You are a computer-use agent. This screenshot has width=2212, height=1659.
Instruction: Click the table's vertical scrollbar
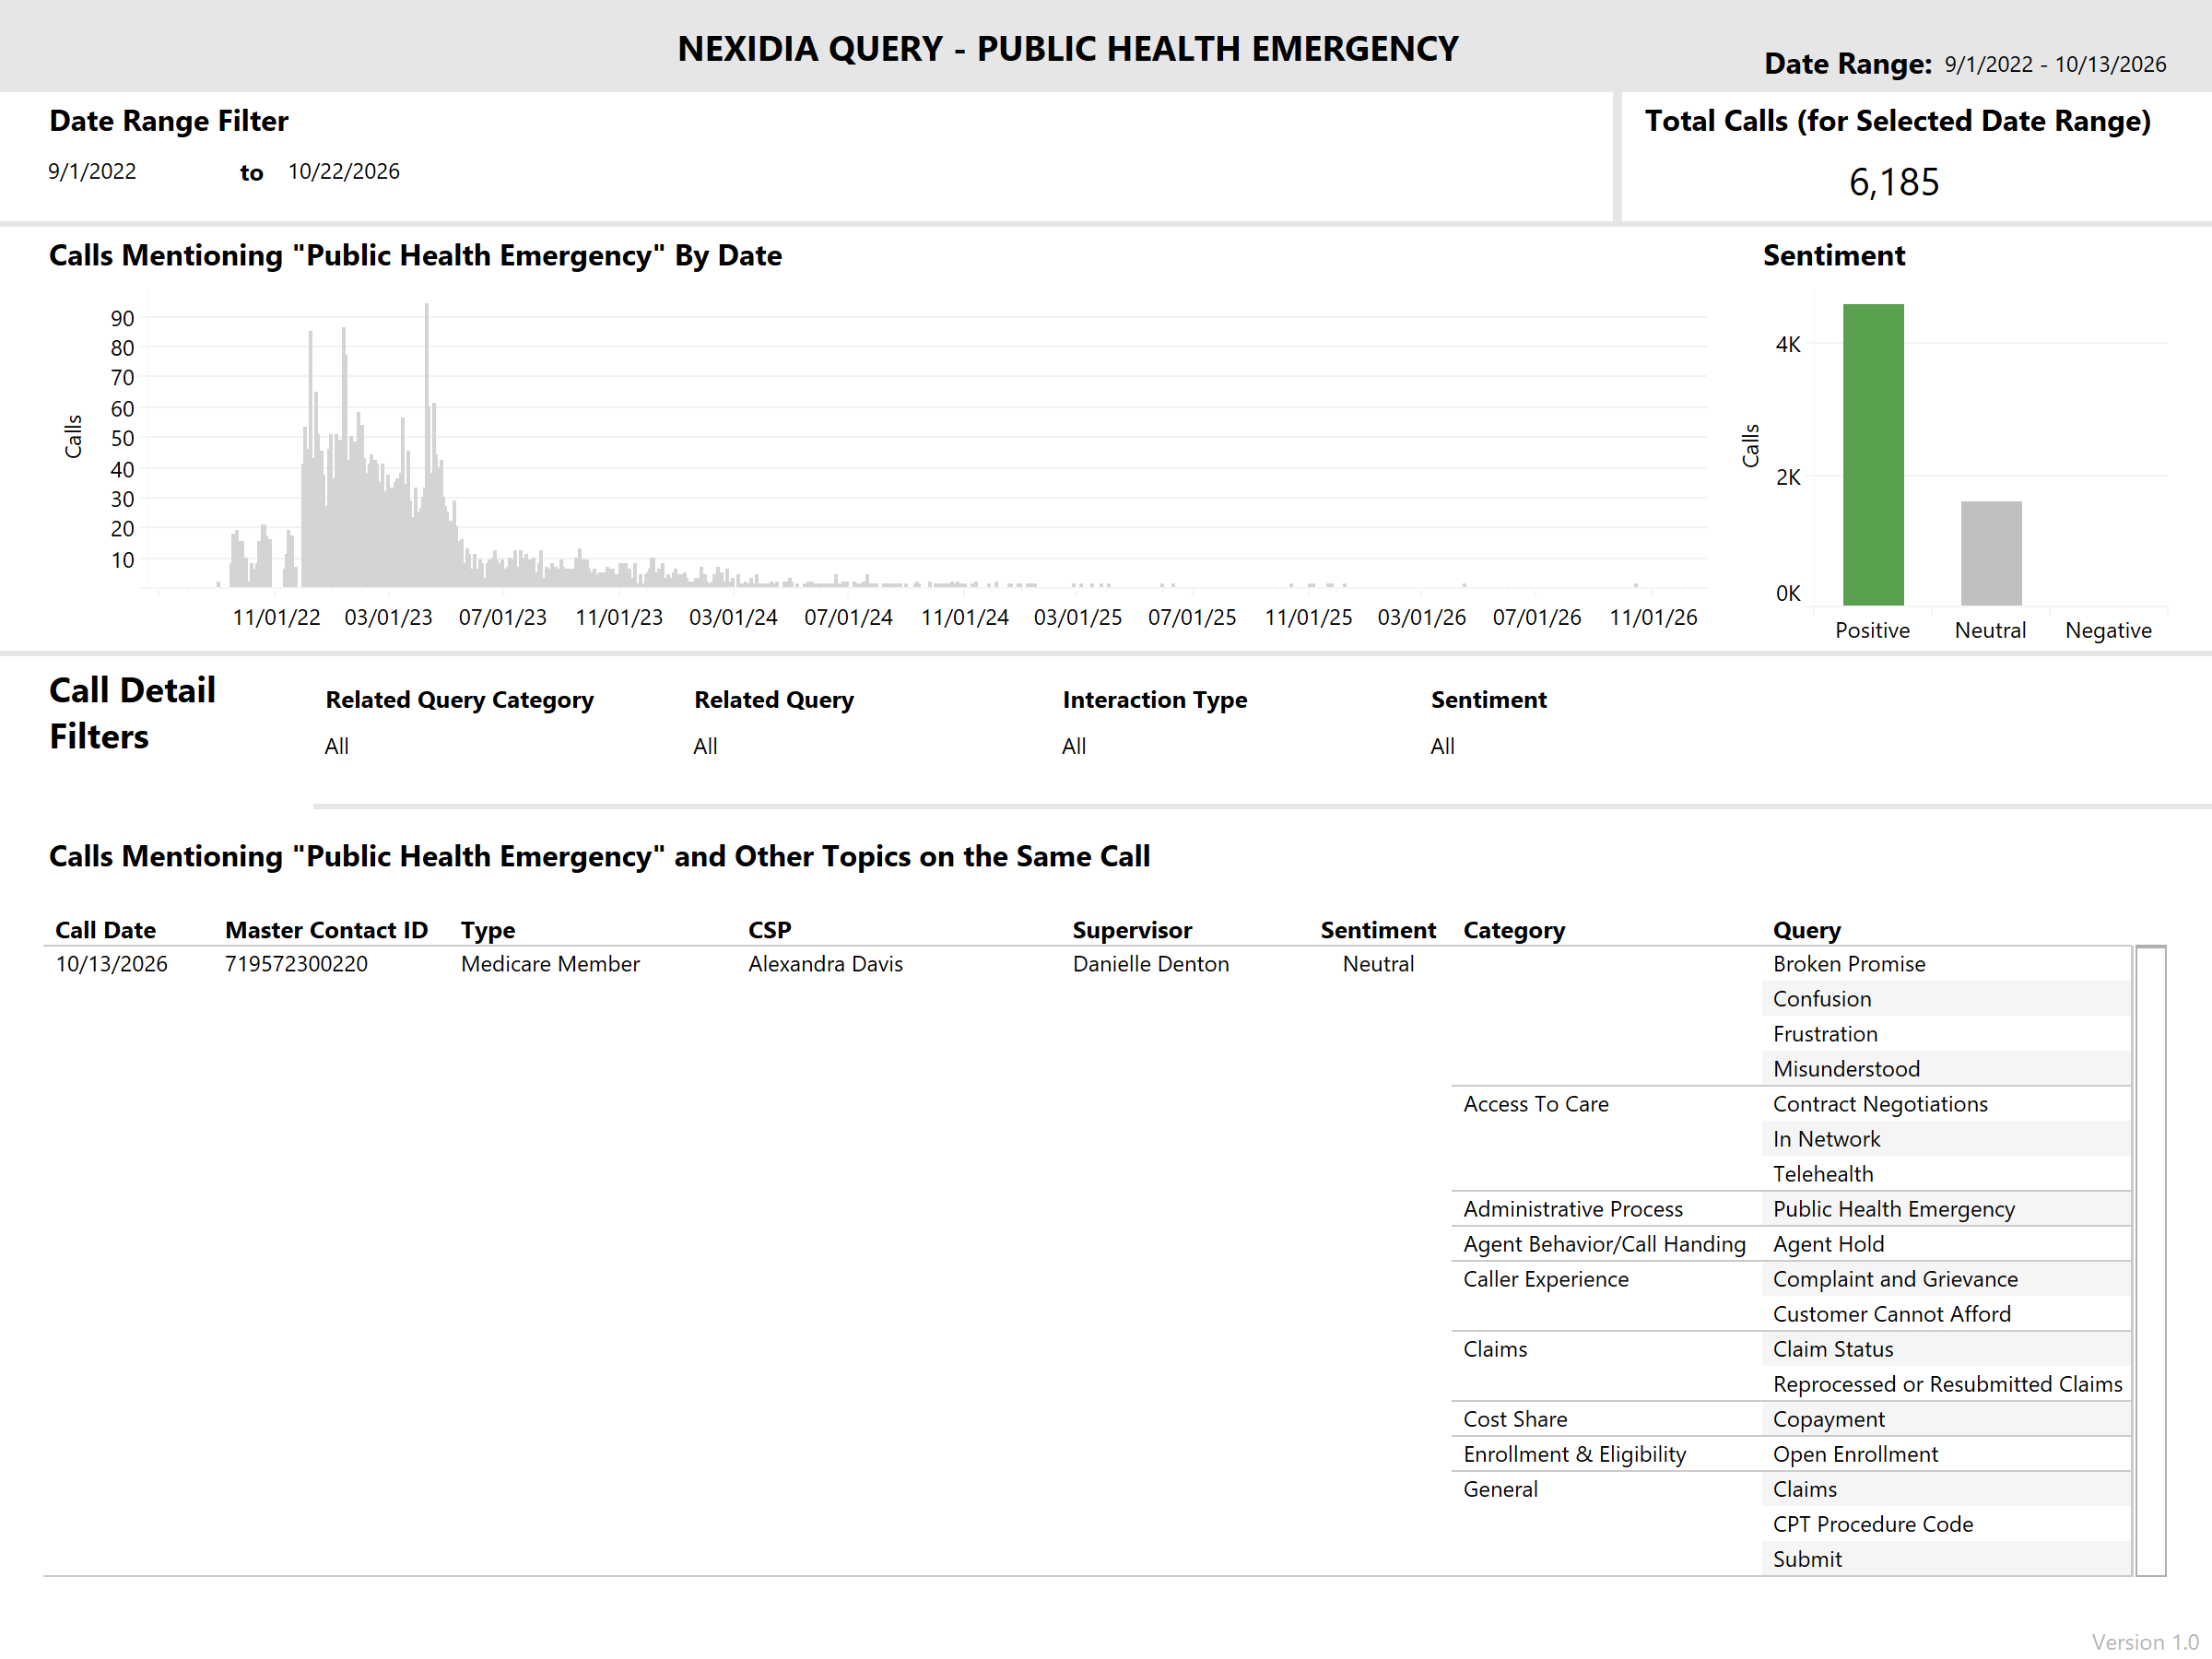2150,1260
